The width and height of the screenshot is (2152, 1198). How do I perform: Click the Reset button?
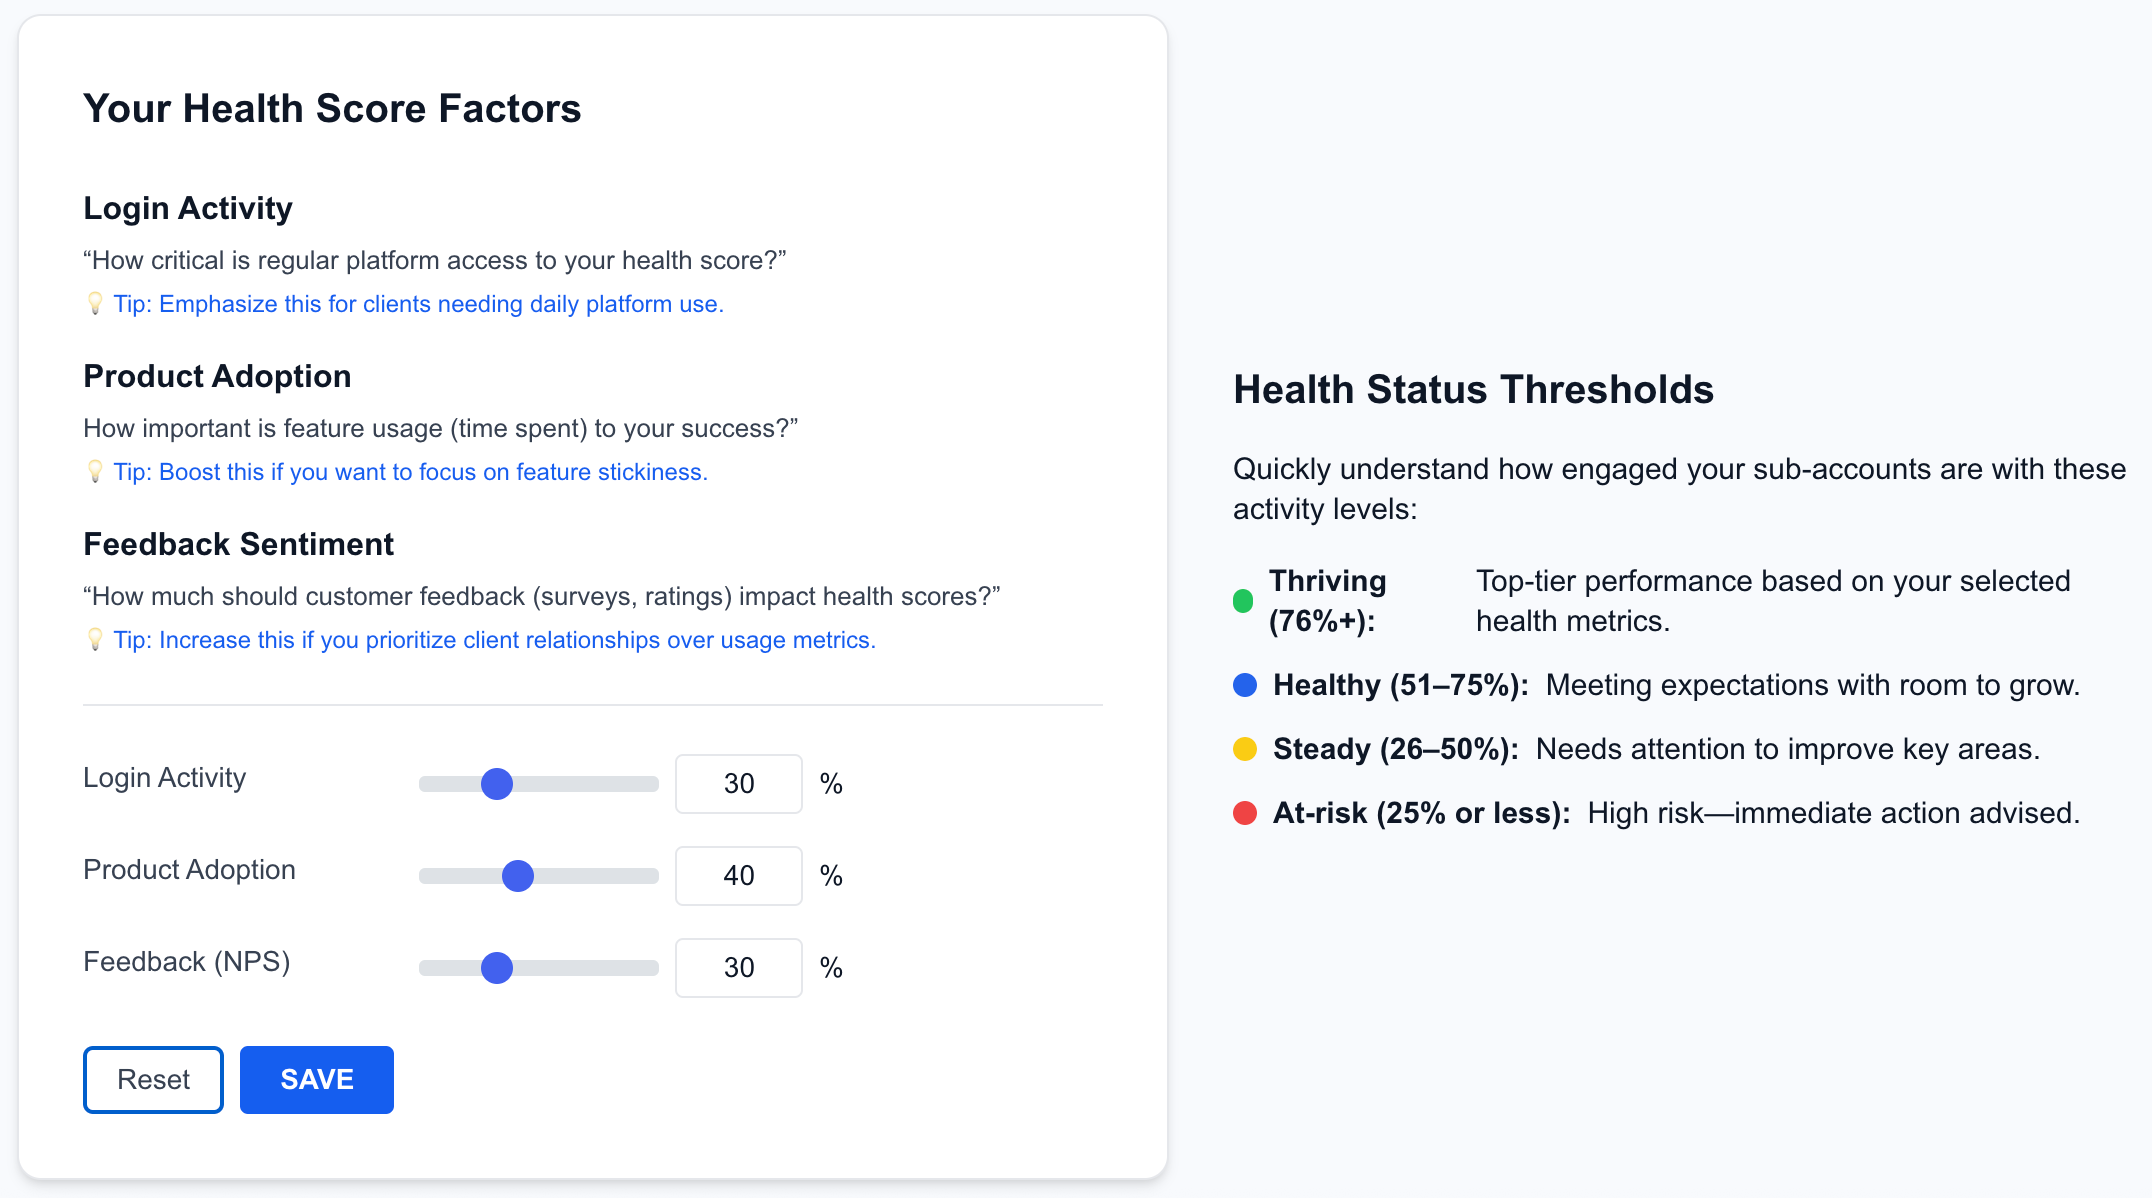tap(153, 1080)
